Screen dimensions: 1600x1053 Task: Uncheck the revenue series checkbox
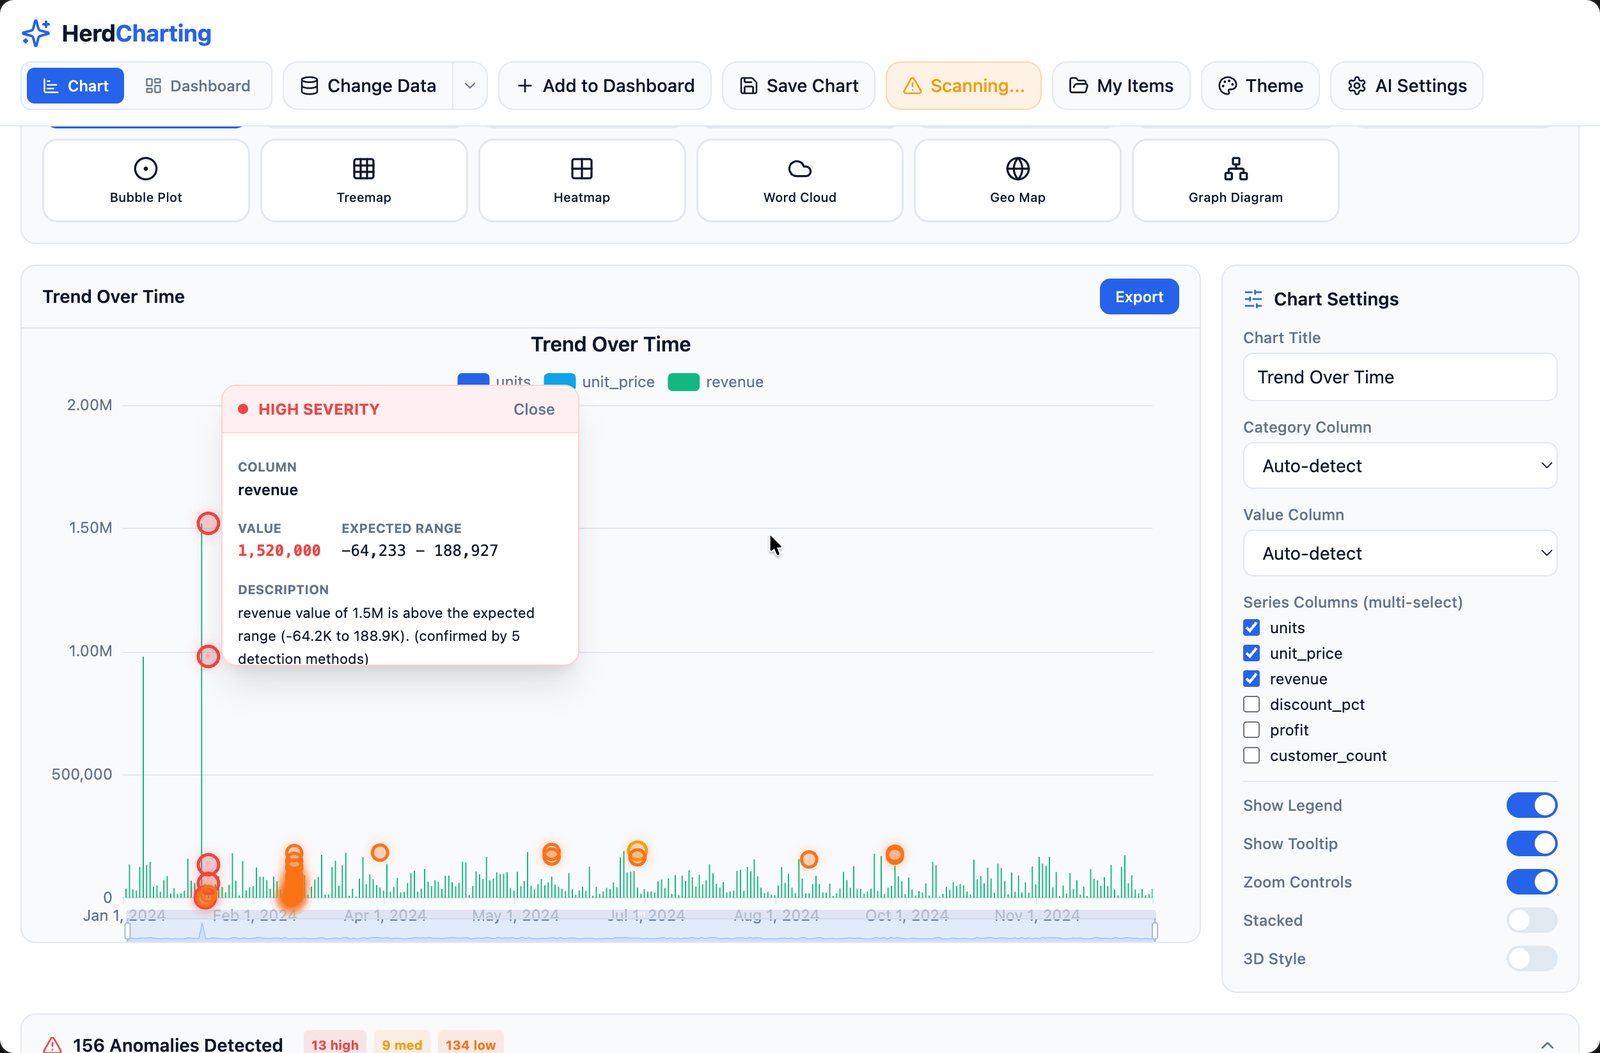pos(1251,679)
